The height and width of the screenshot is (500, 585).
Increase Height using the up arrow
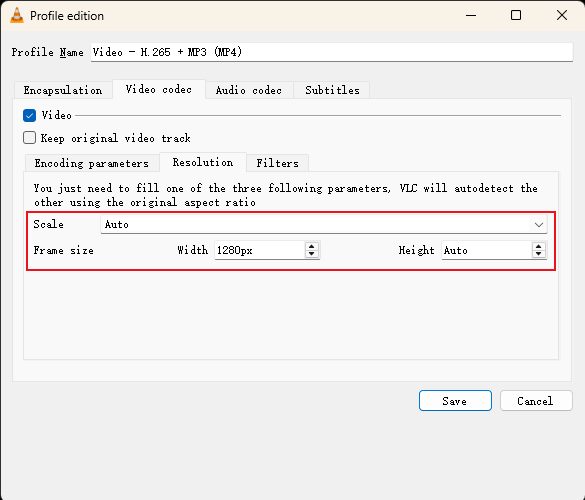click(x=538, y=246)
